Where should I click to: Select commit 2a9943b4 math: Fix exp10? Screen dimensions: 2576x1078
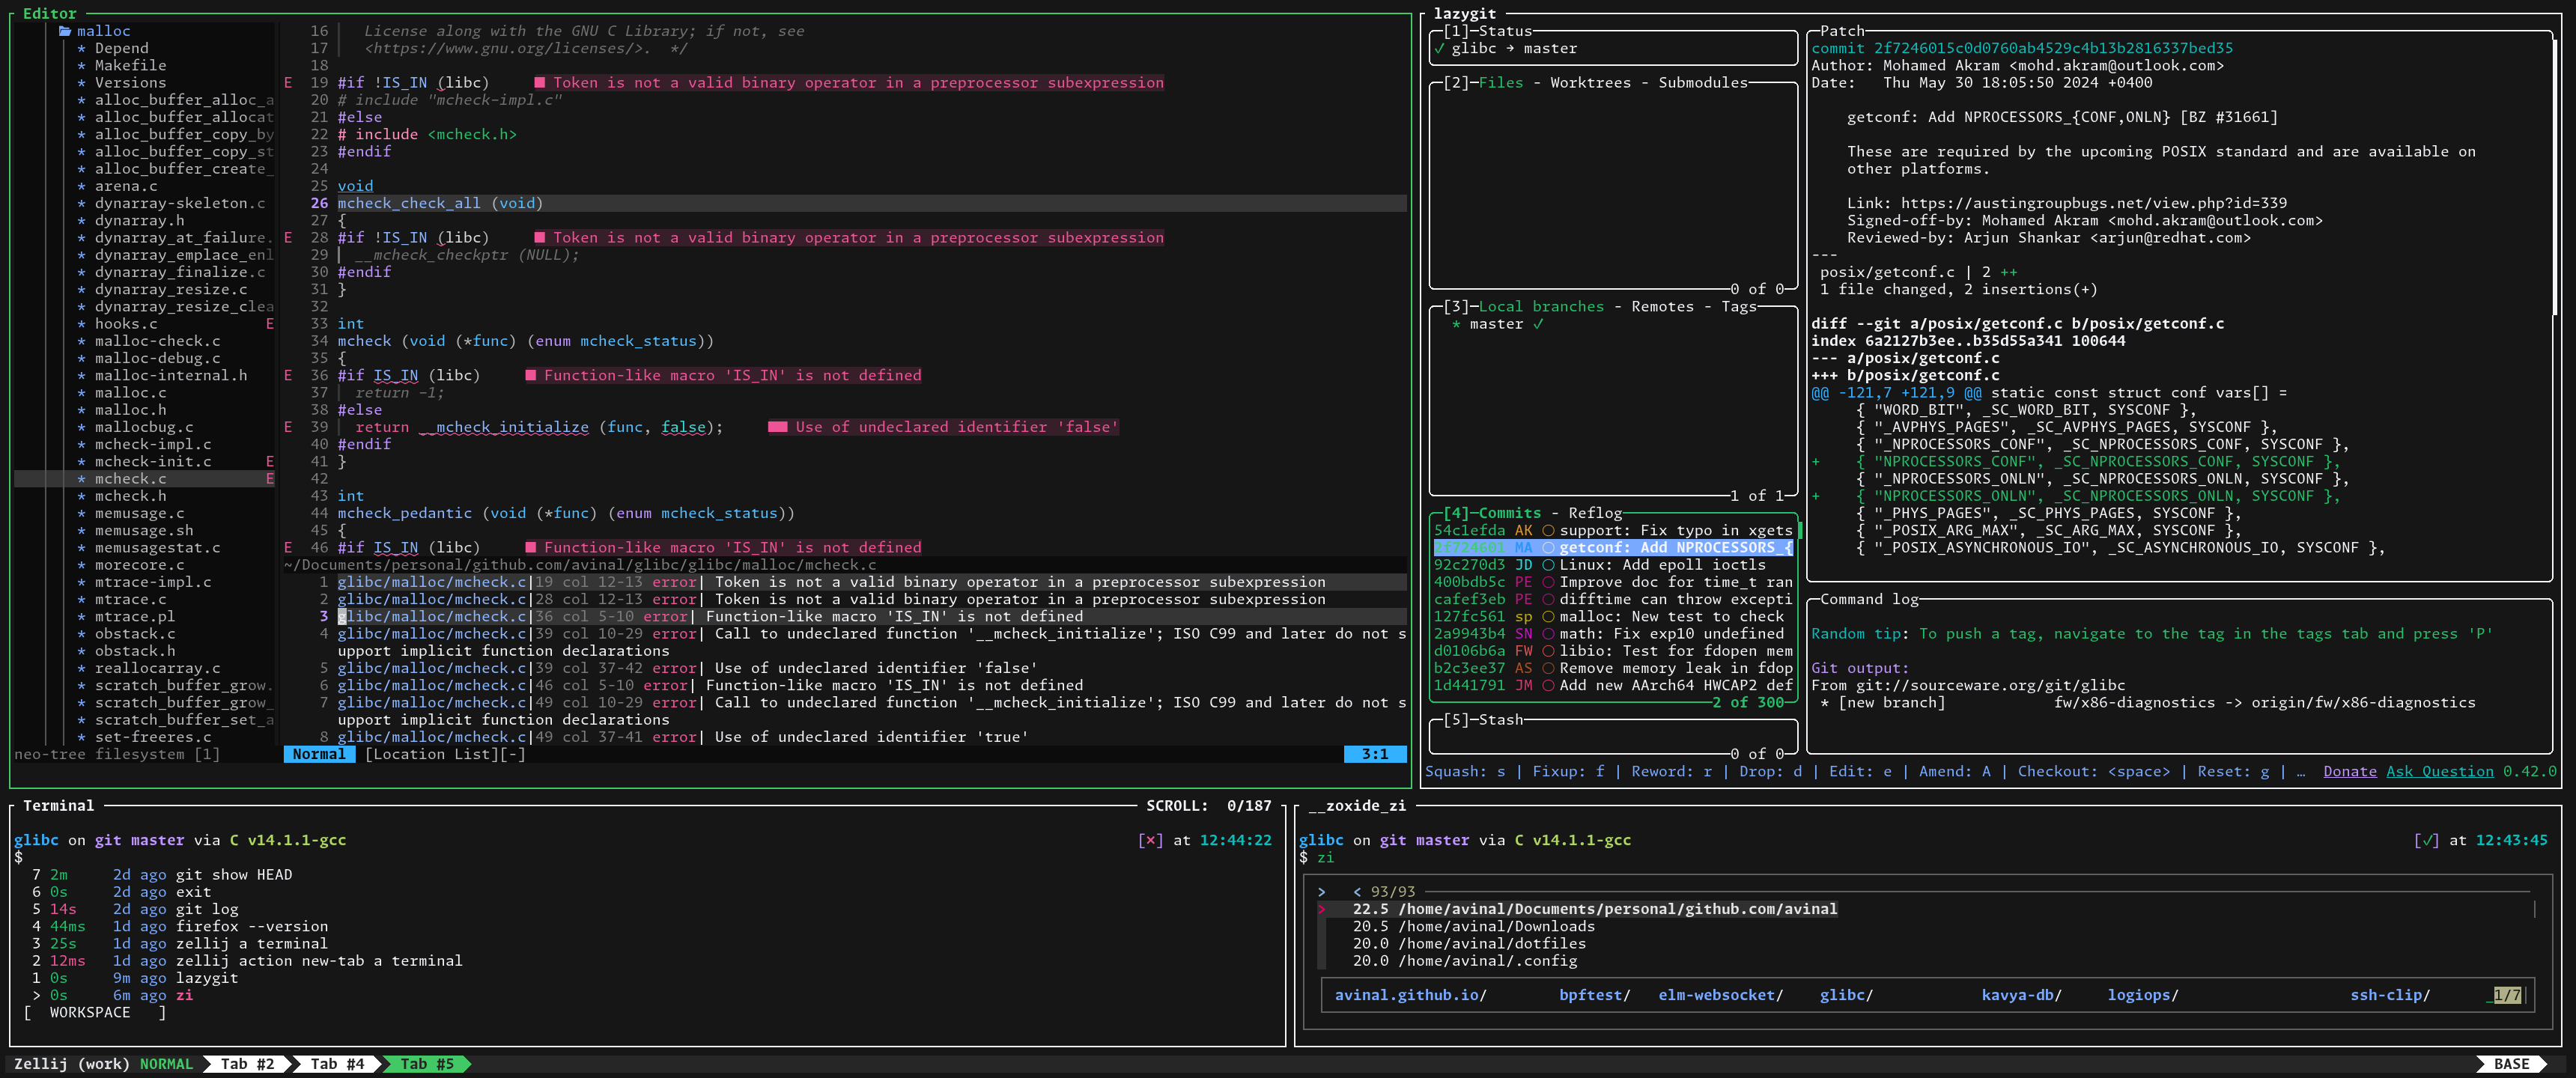(1613, 634)
